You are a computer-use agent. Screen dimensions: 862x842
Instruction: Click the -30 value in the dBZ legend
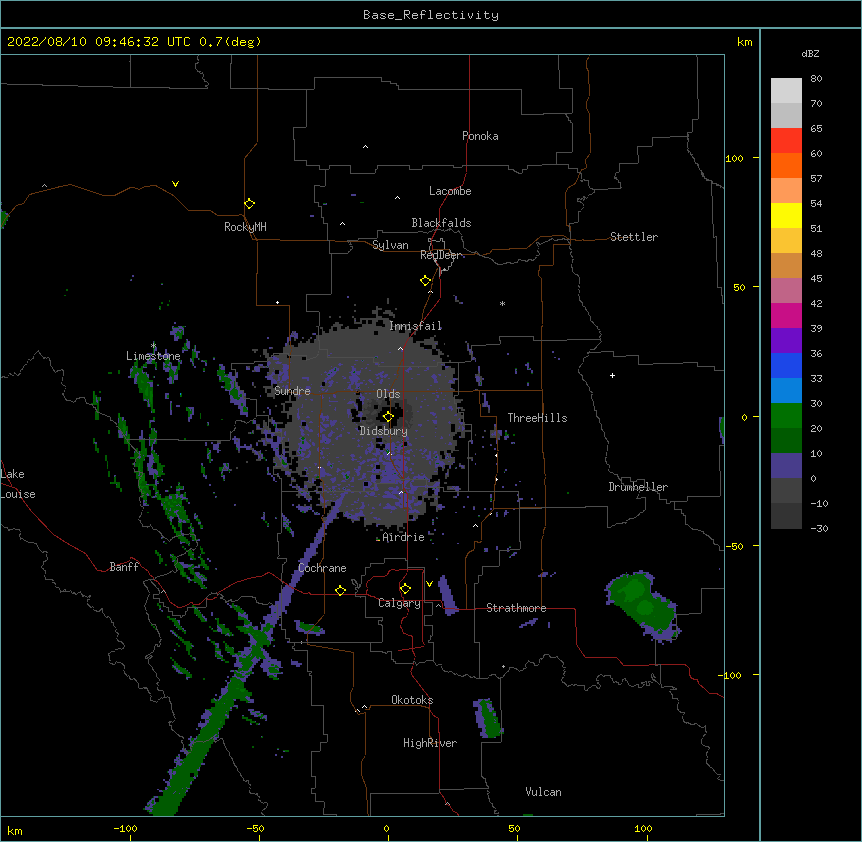point(819,528)
